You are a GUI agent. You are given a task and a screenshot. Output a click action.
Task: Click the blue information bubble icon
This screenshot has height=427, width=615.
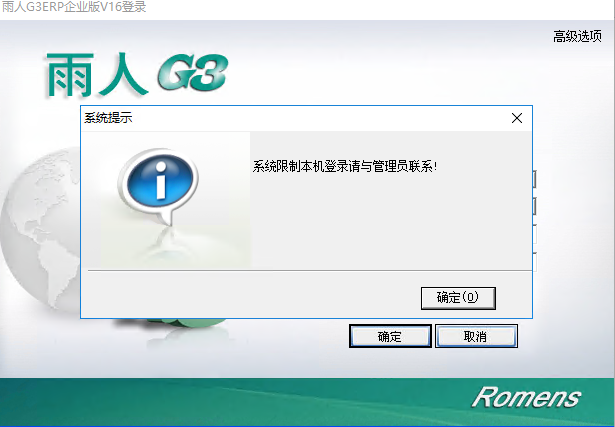(160, 186)
